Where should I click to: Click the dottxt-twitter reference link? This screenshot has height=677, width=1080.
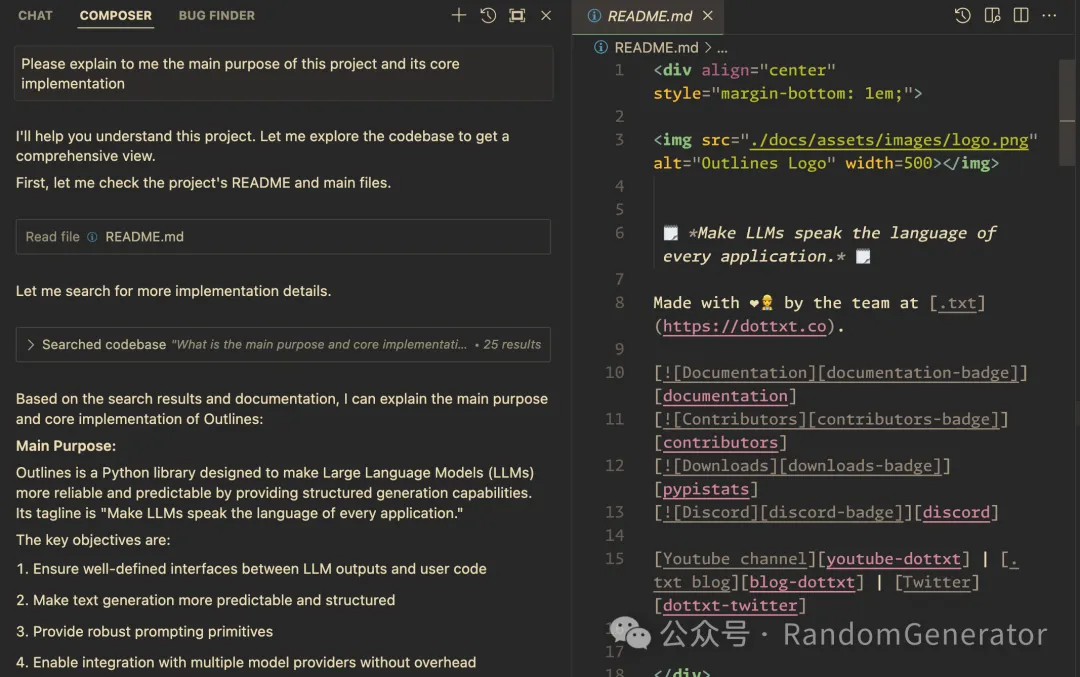point(729,605)
